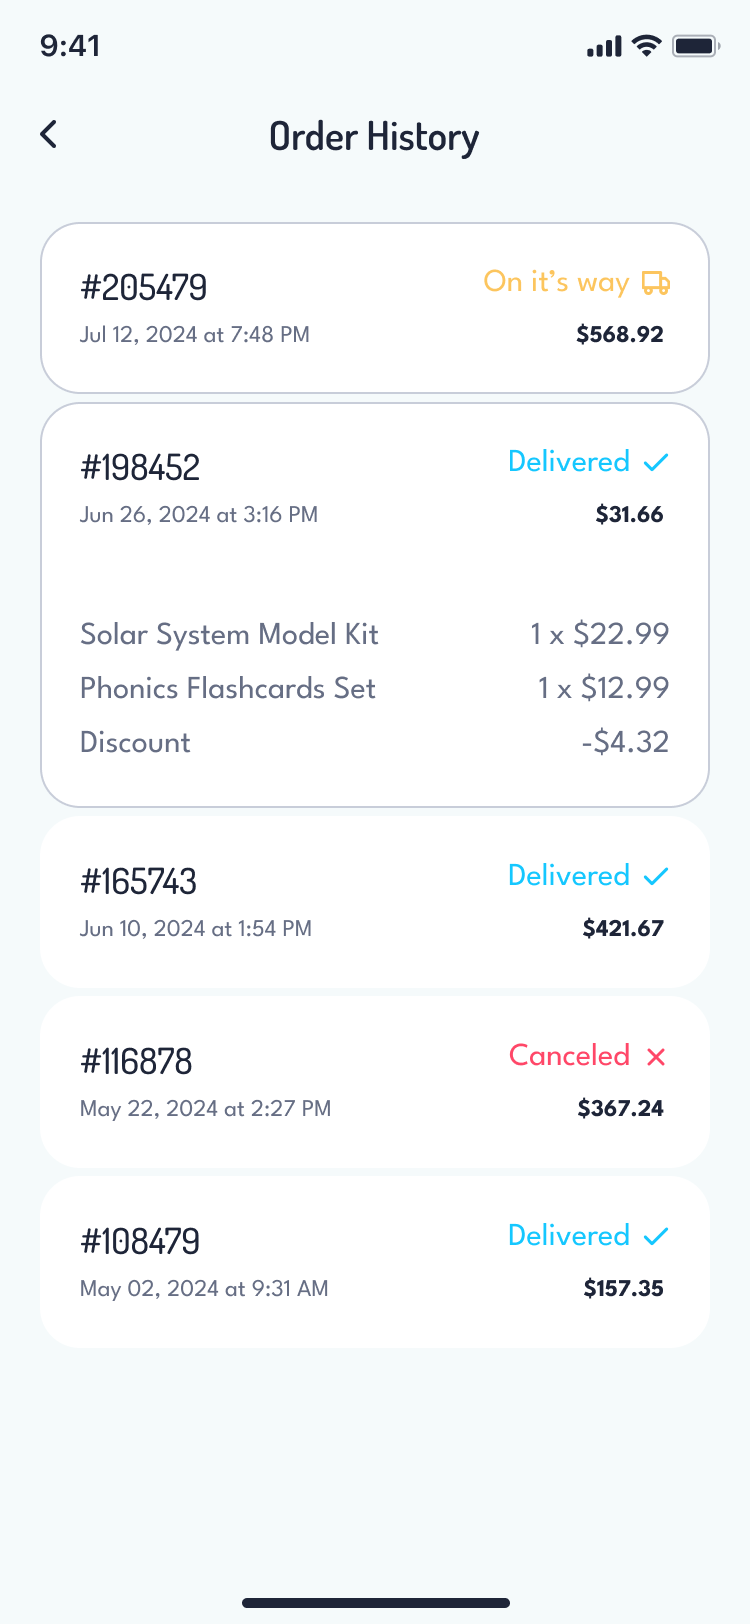The height and width of the screenshot is (1624, 750).
Task: Click the red Canceled status label
Action: pyautogui.click(x=569, y=1056)
